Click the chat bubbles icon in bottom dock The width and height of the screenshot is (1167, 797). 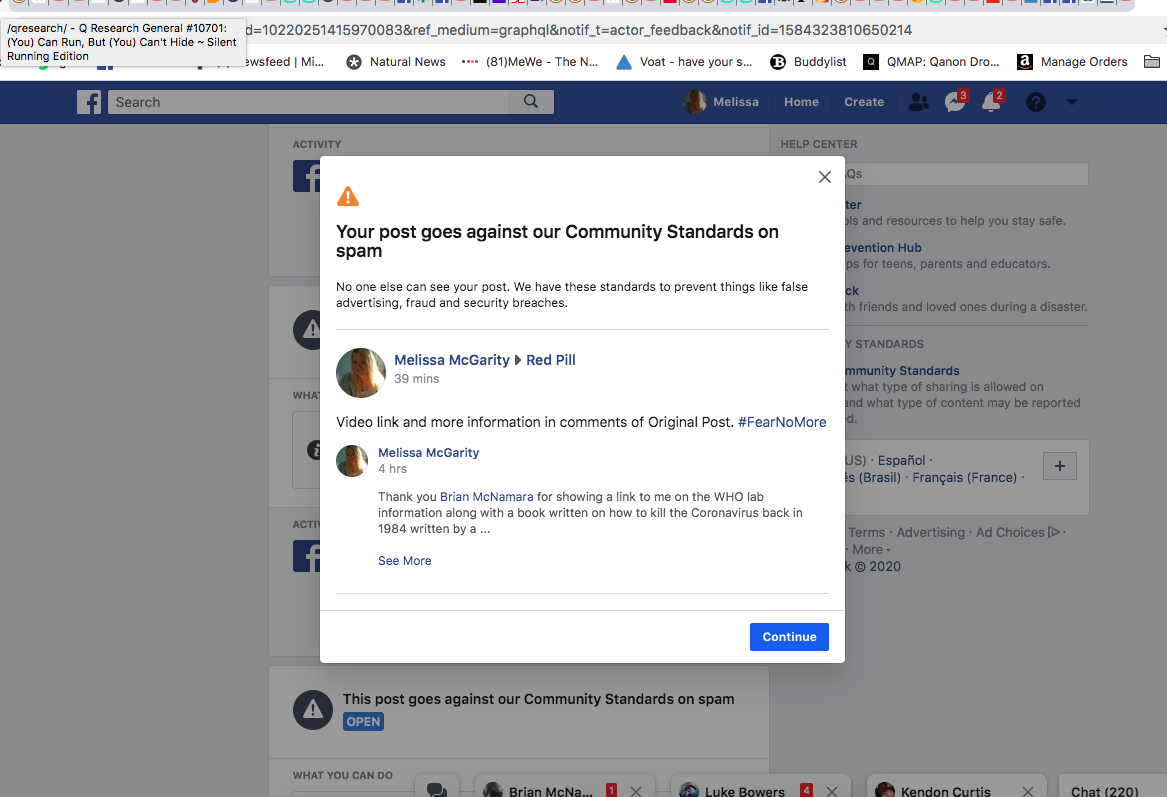pos(437,790)
